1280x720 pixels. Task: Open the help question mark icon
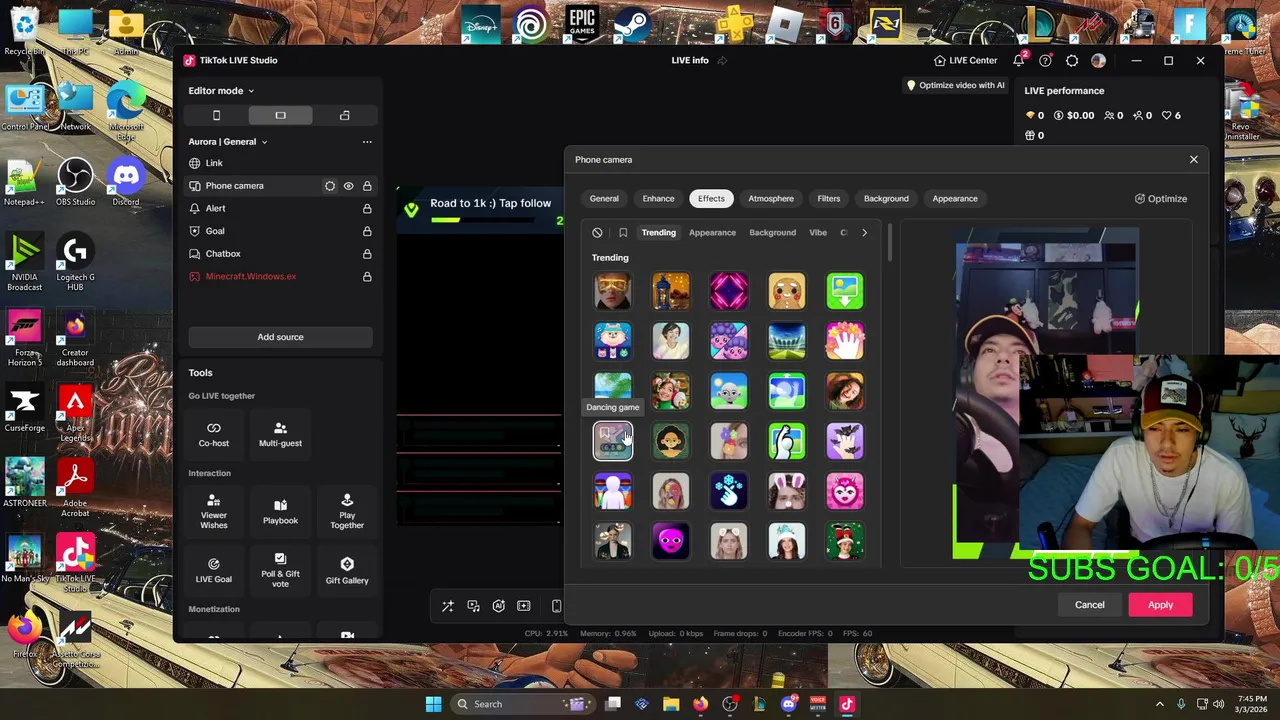[x=1045, y=60]
